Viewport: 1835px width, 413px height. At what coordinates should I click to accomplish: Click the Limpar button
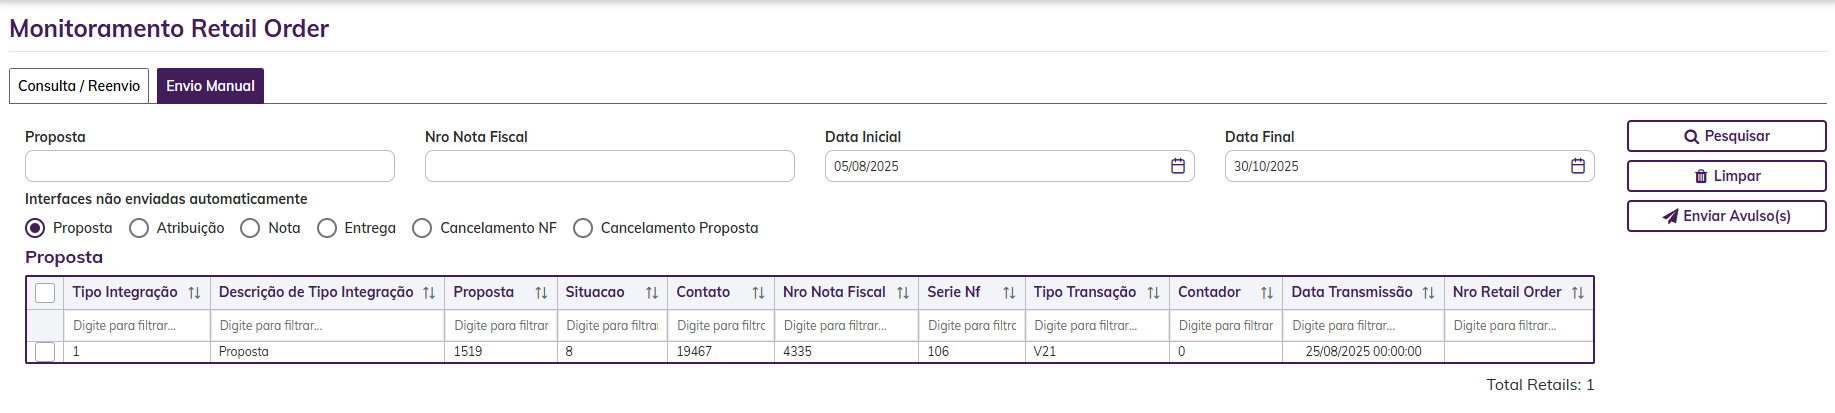point(1726,176)
